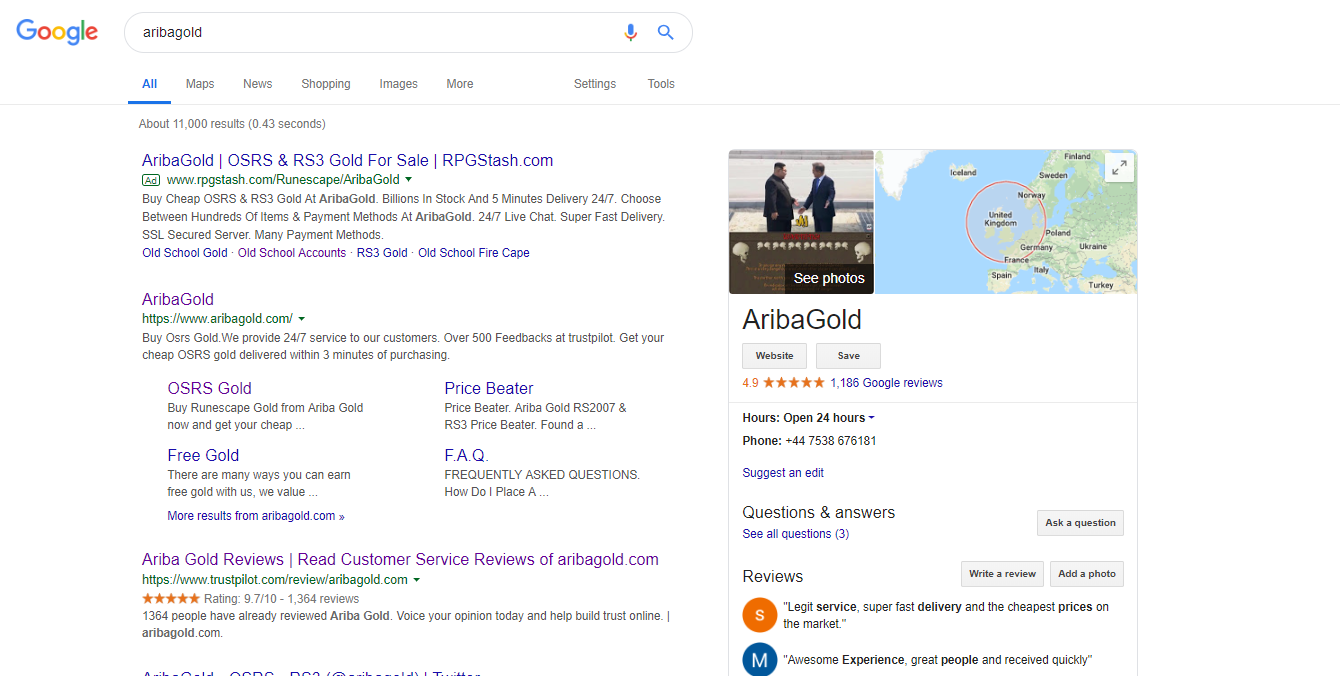Click the green www.rpgstash.com/Runescape/AribaGold URL
Viewport: 1340px width, 676px height.
283,180
